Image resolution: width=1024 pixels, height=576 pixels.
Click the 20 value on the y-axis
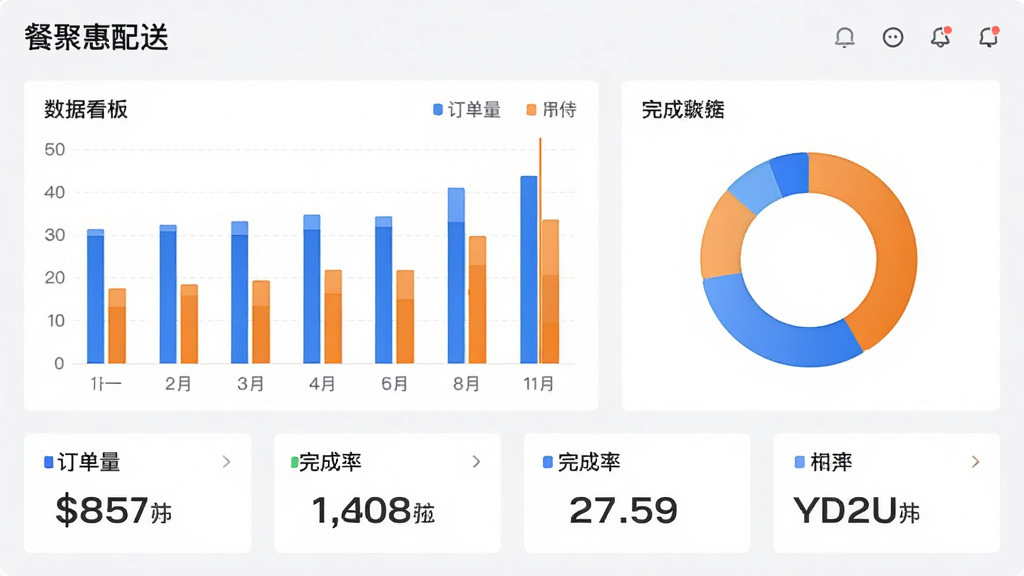[x=55, y=278]
